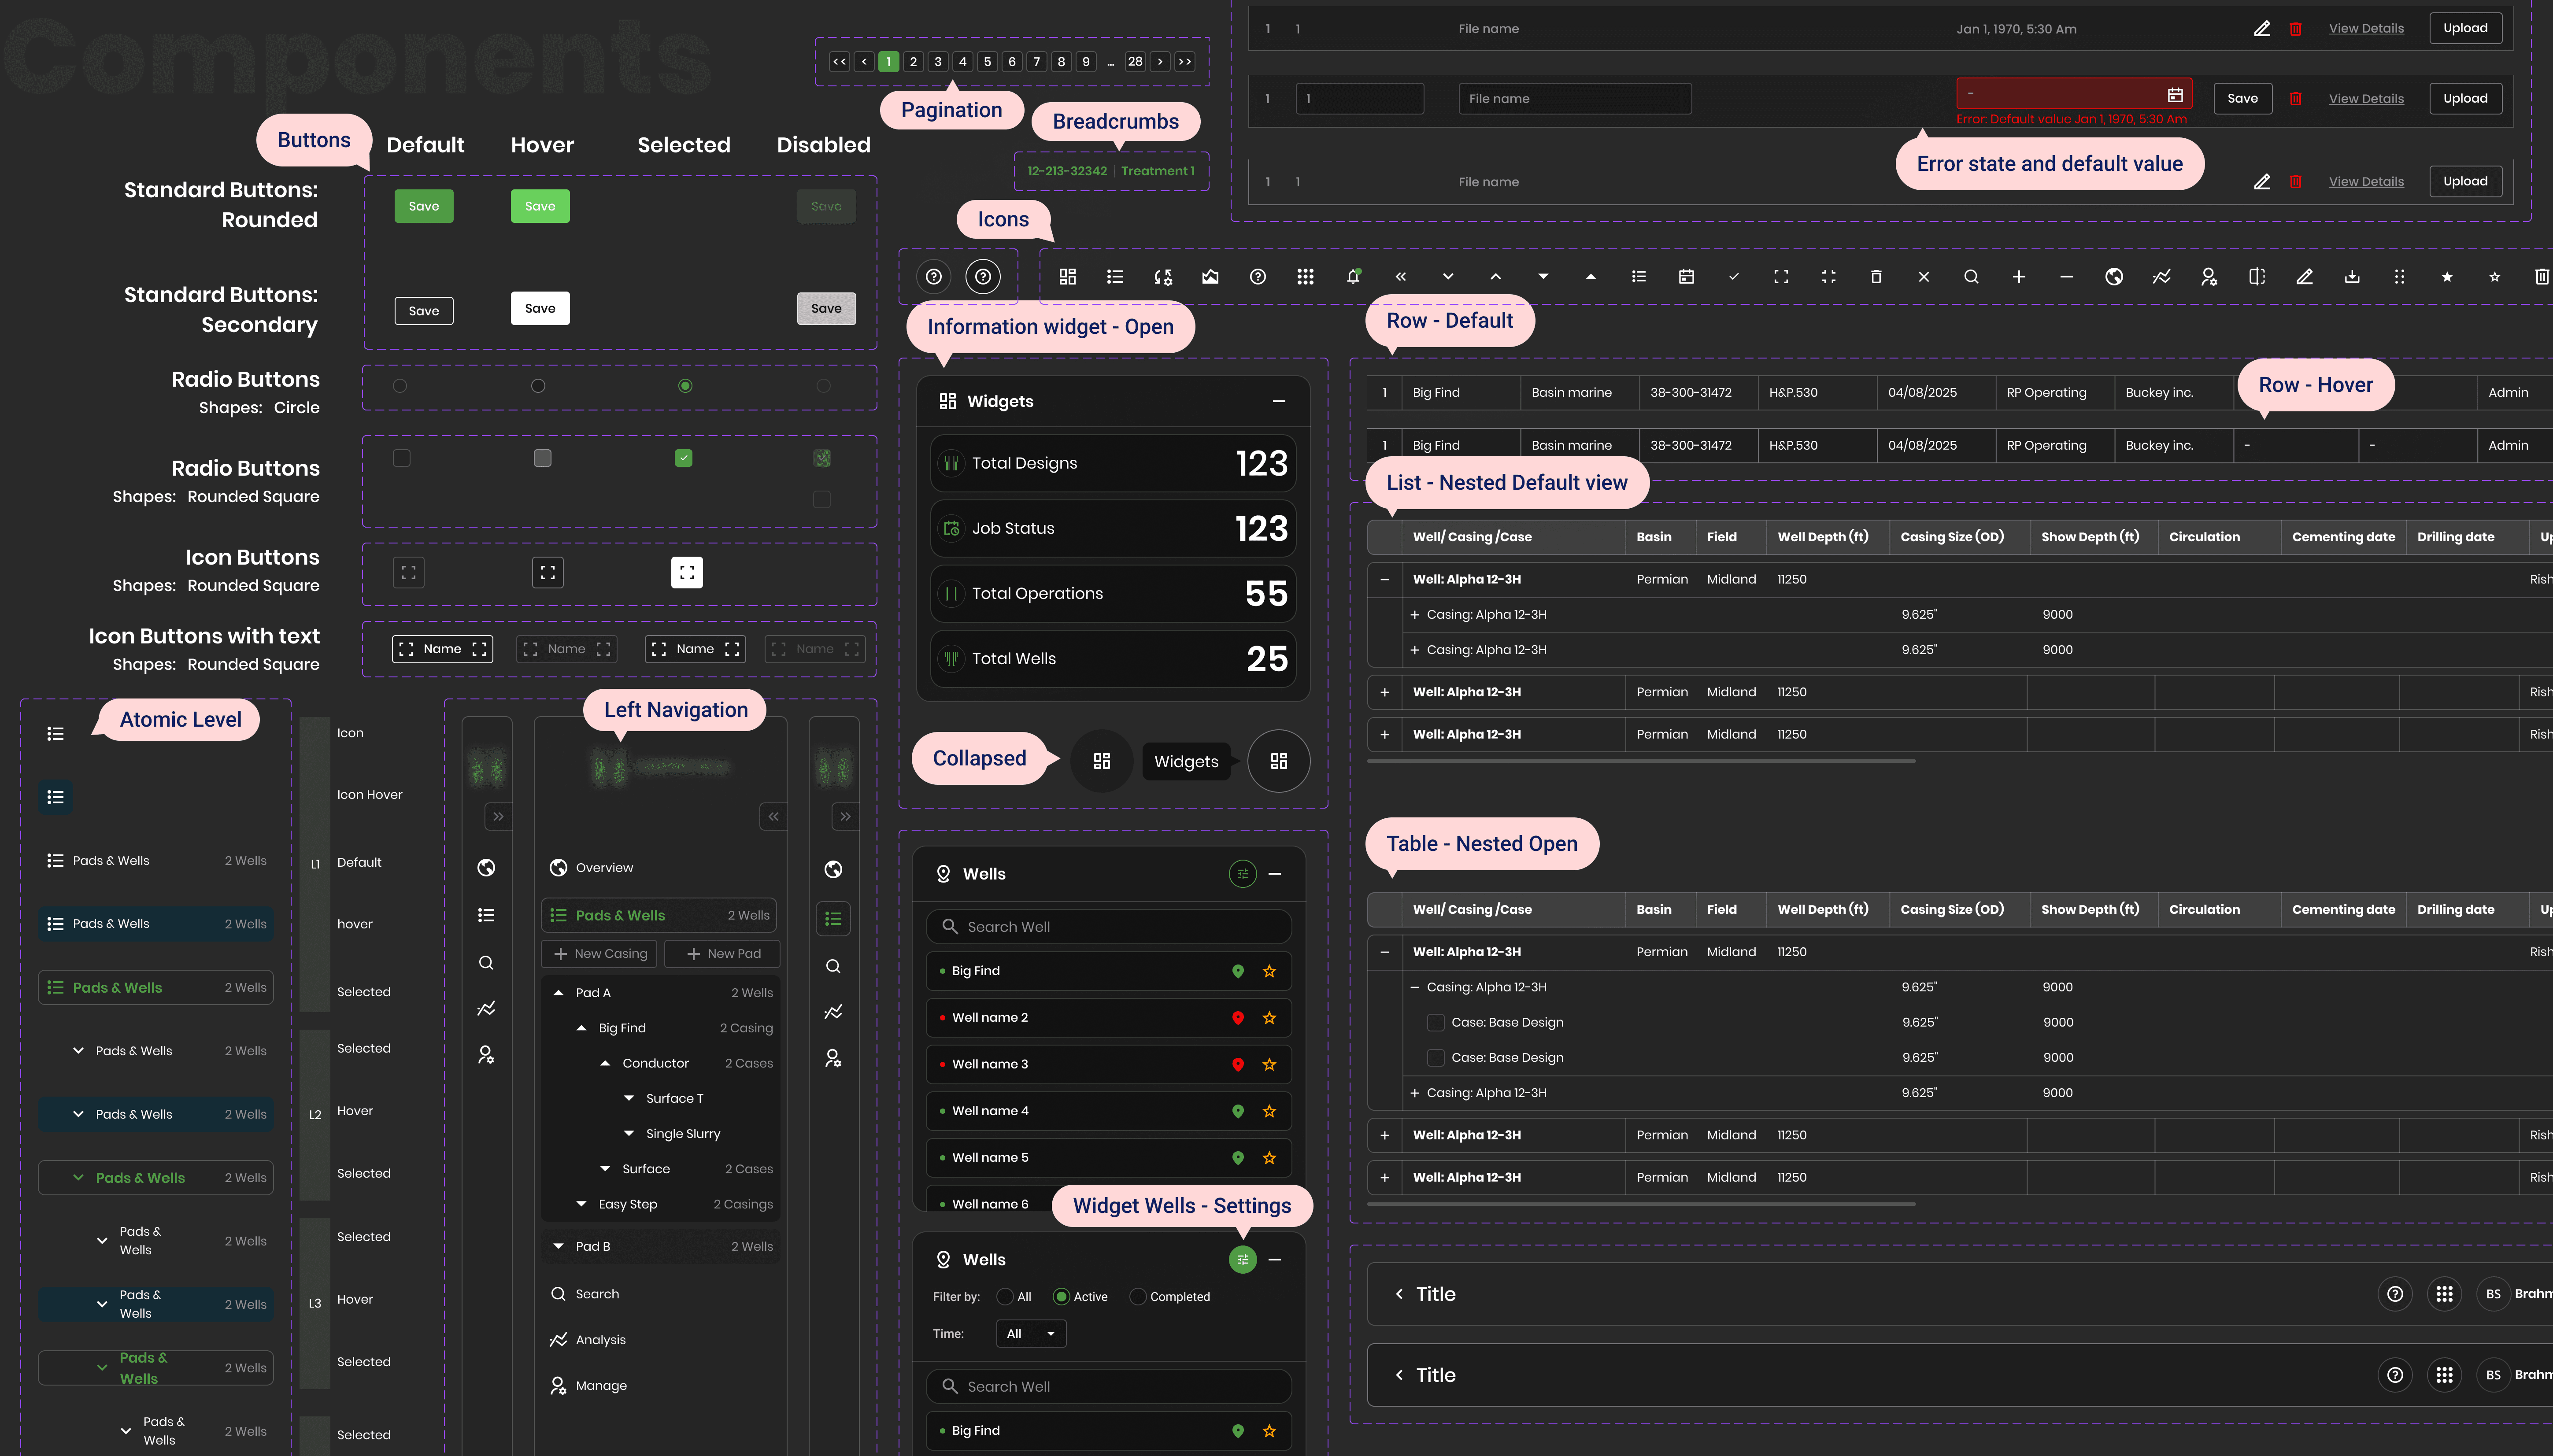Expand the Pad B tree item
Screen dimensions: 2553x1456
point(558,1247)
